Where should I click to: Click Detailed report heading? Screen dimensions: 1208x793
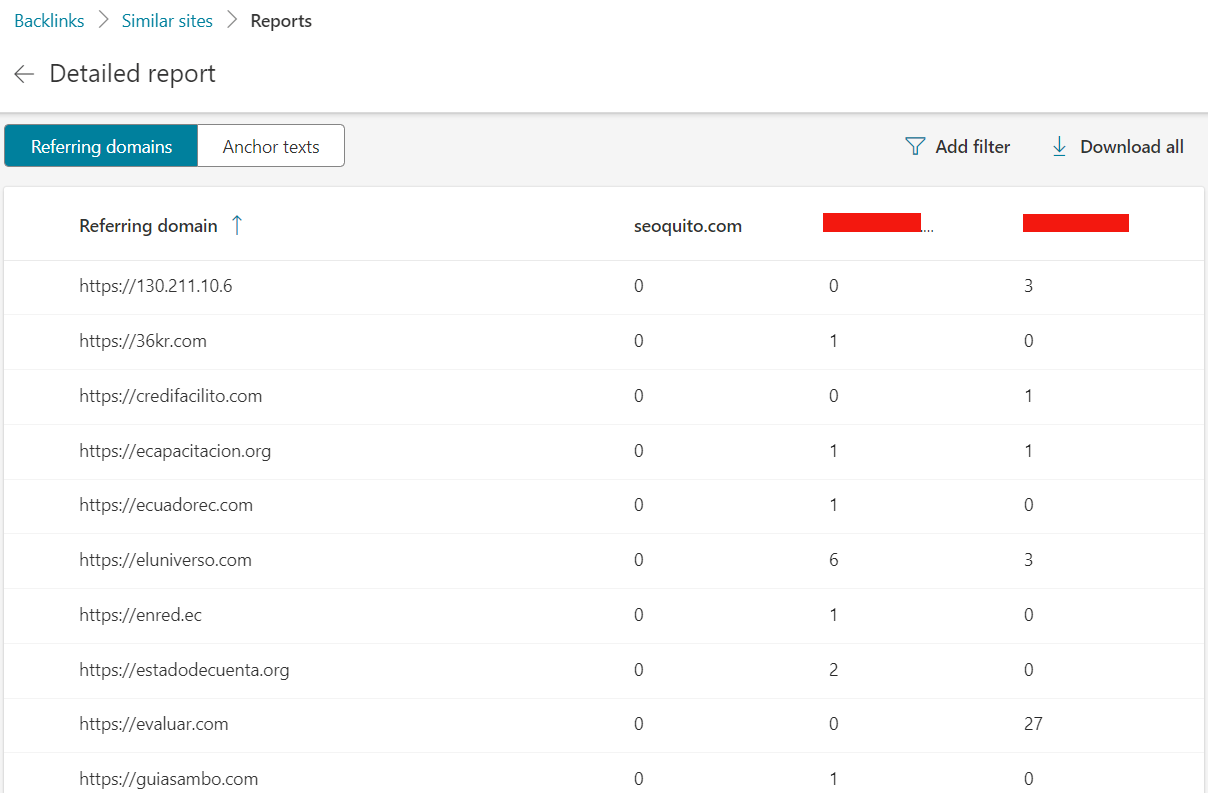coord(132,74)
